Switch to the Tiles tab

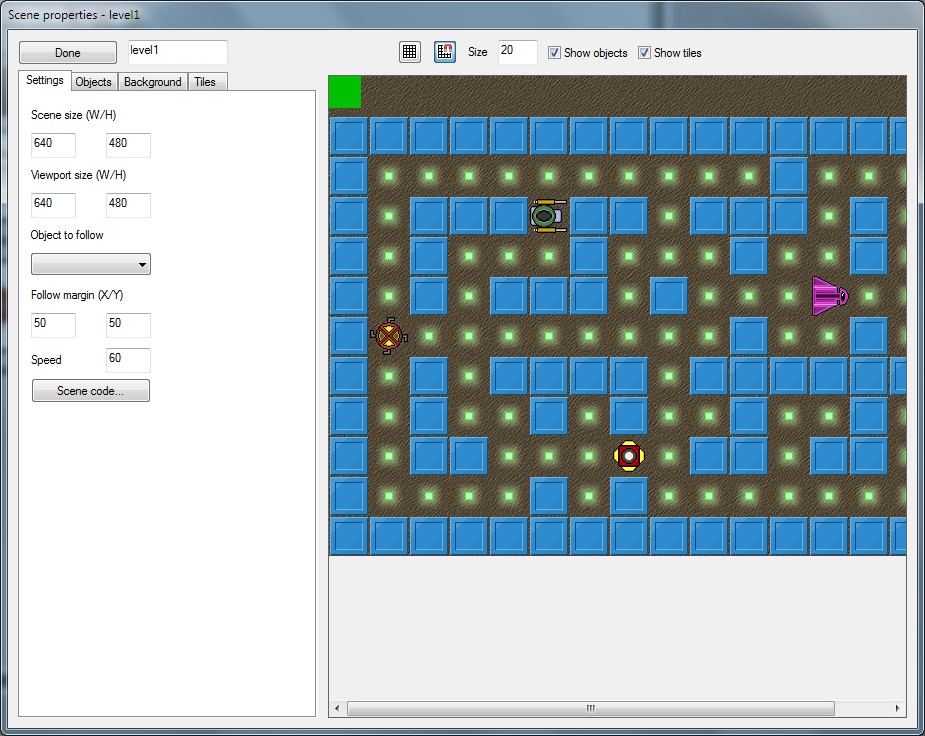pos(206,81)
